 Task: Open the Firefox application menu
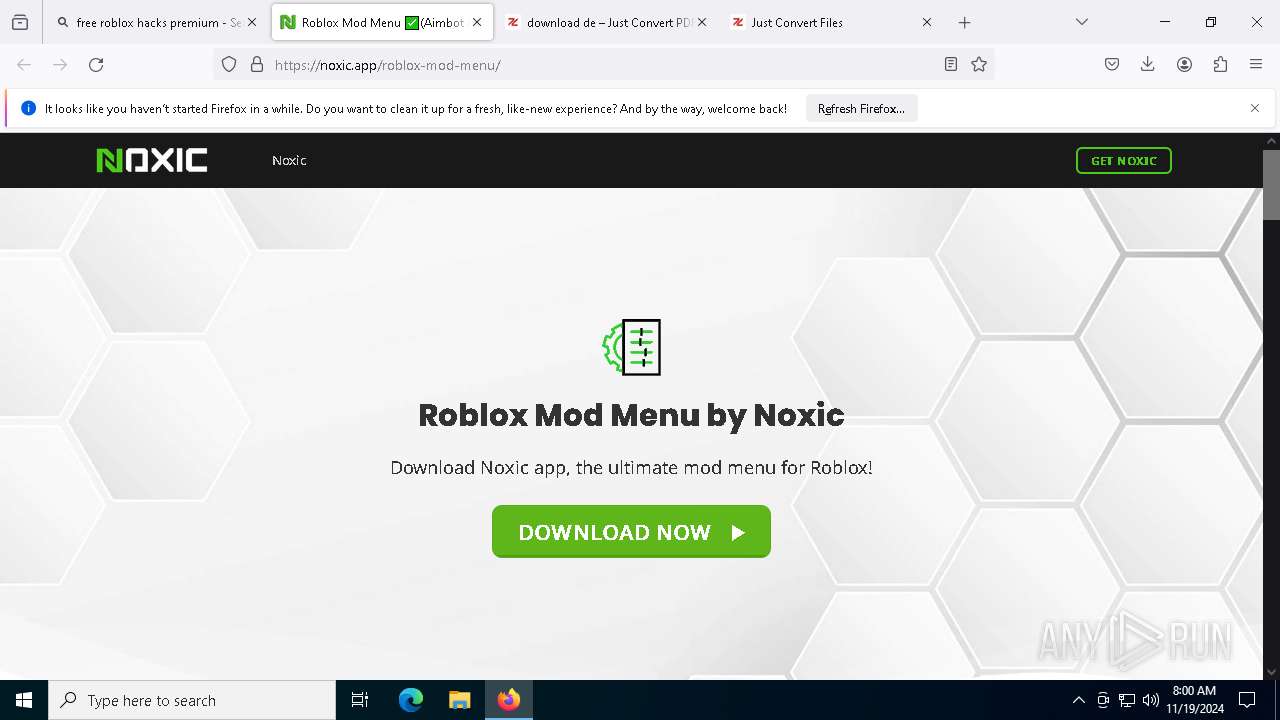click(x=1256, y=65)
